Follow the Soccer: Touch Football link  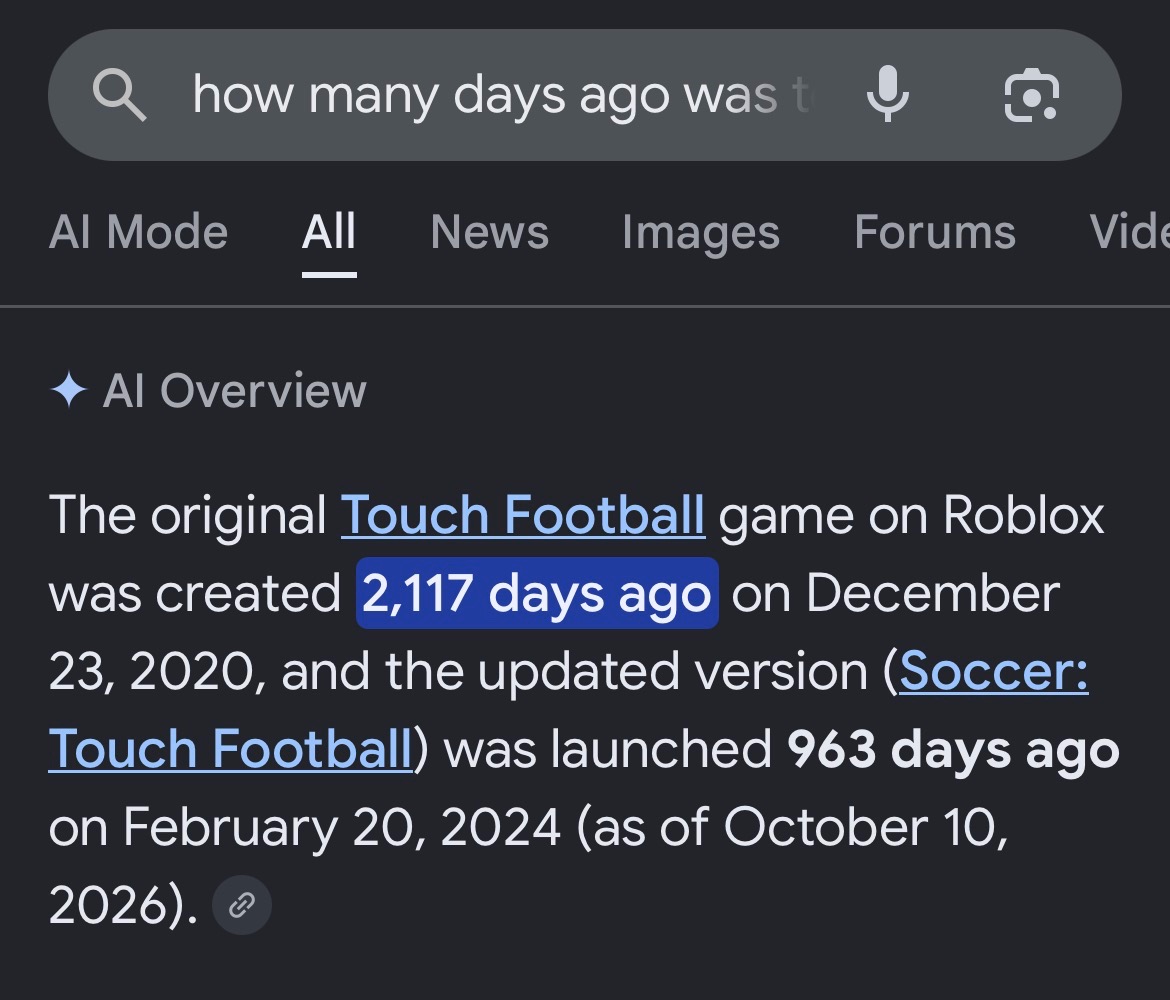tap(569, 710)
